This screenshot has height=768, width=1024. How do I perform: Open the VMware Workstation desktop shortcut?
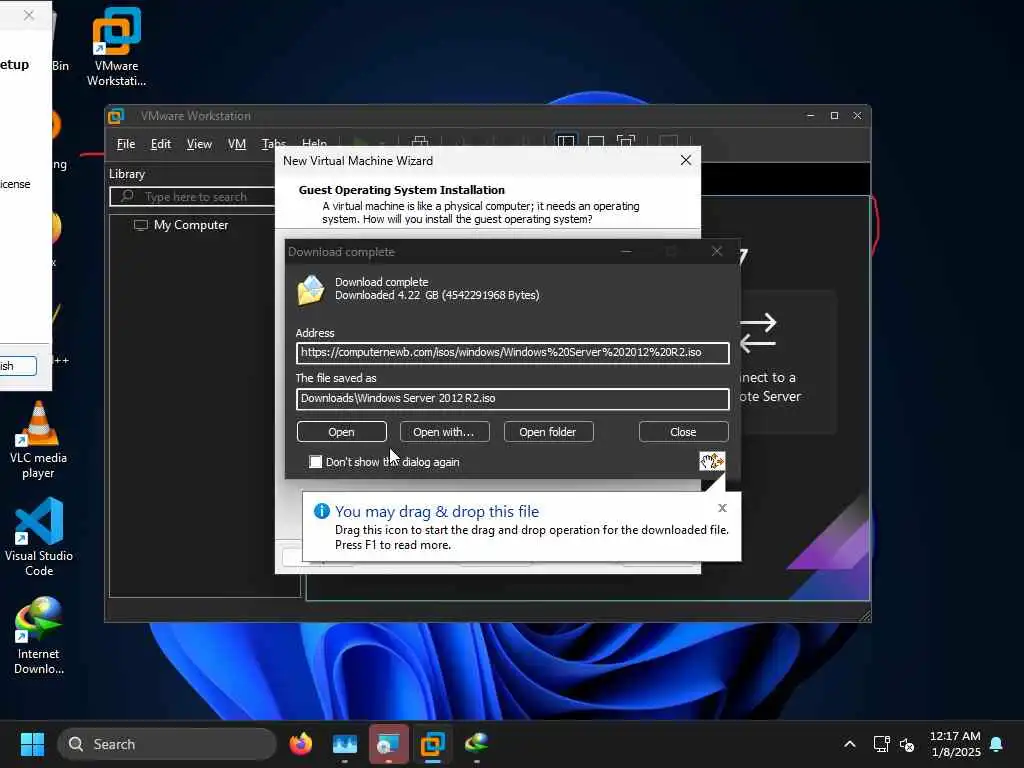(x=116, y=47)
